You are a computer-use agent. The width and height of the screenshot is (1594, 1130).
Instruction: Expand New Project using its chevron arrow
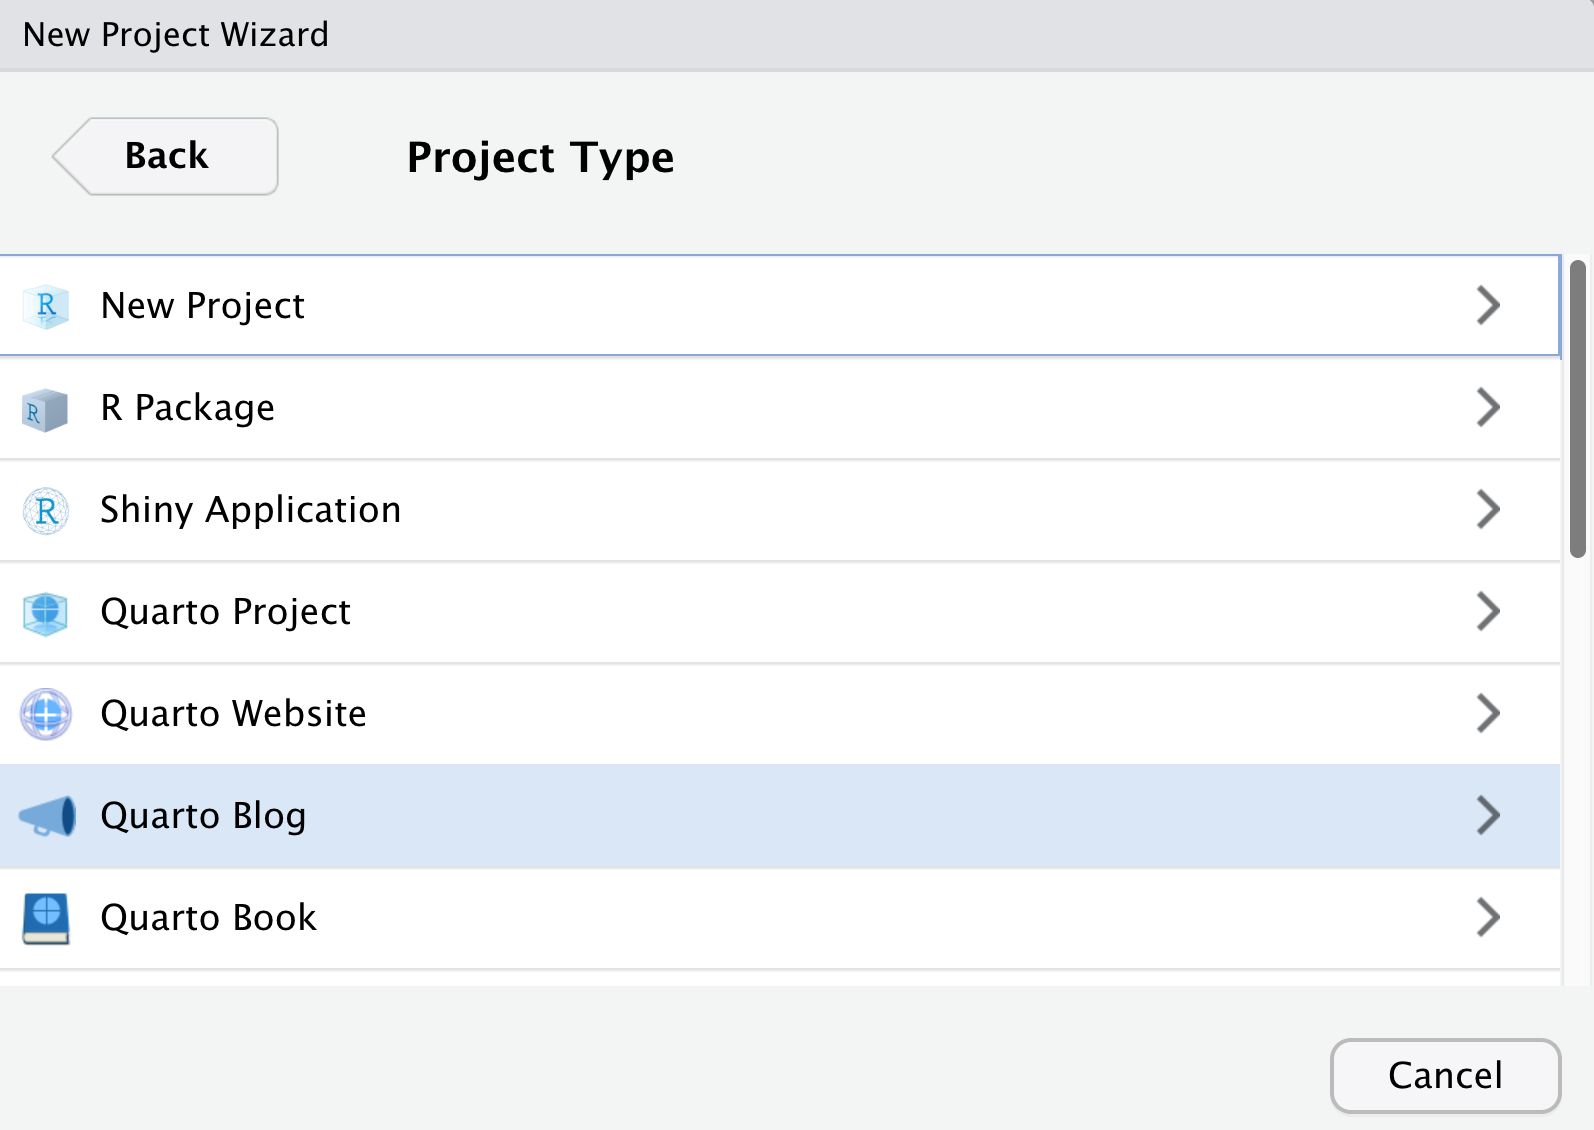(1488, 306)
